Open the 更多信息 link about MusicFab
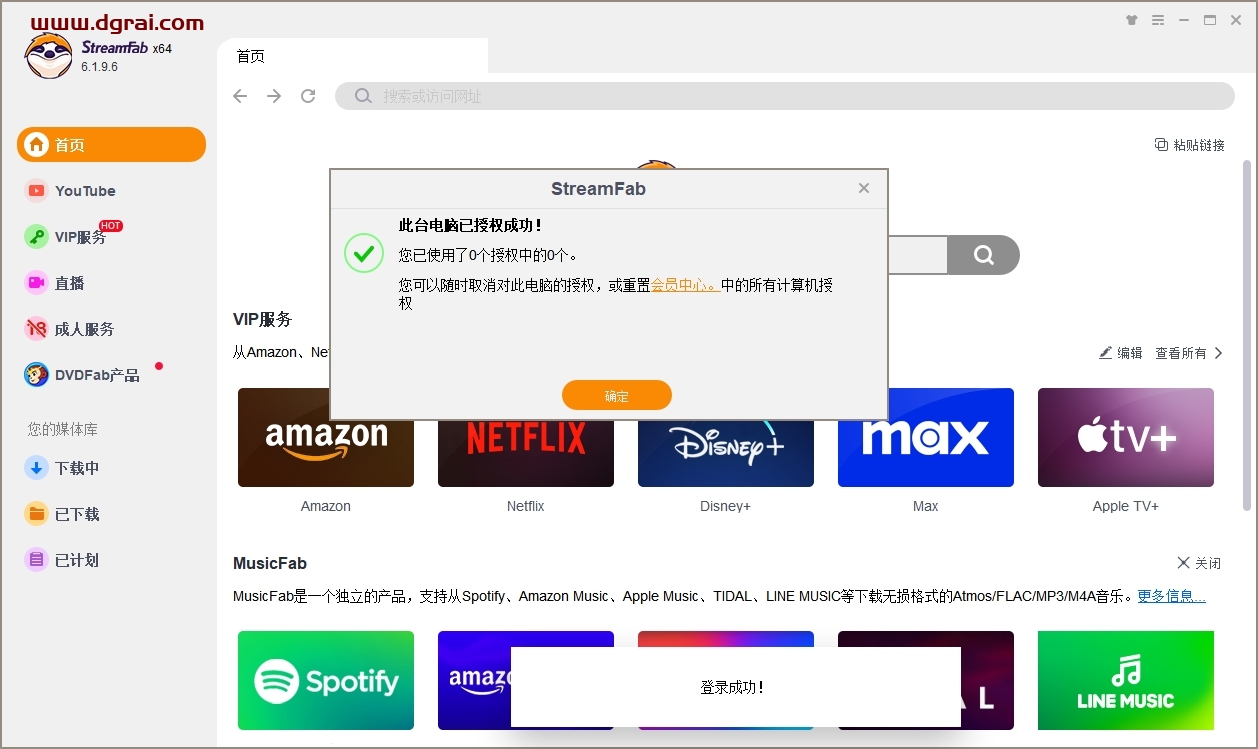The image size is (1258, 749). pos(1170,595)
